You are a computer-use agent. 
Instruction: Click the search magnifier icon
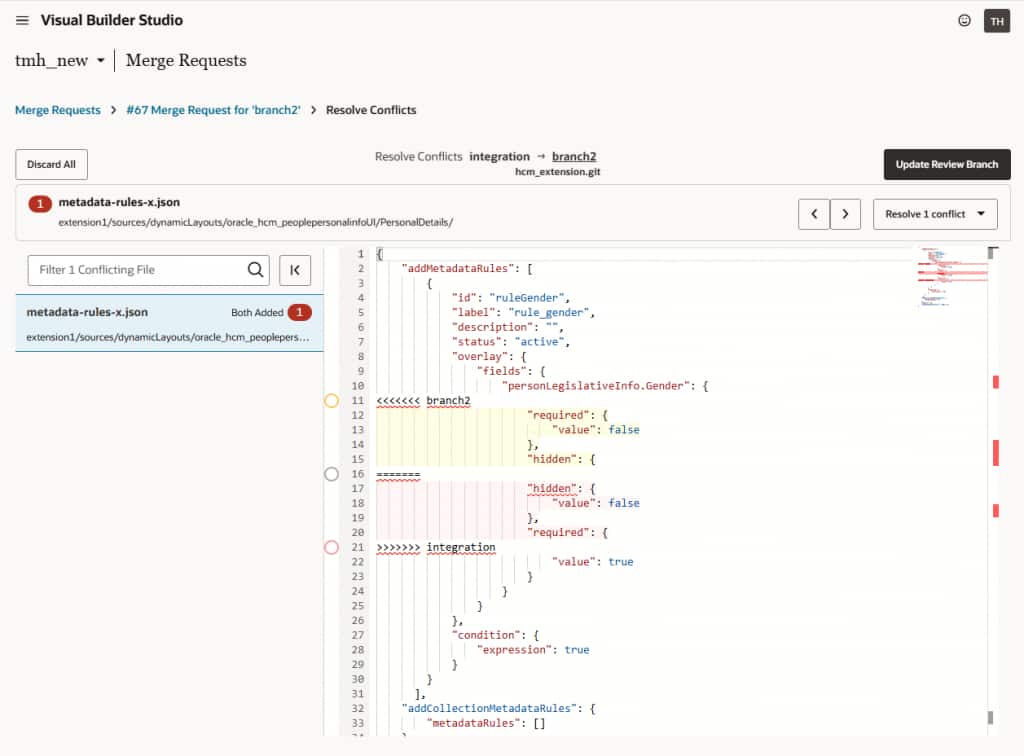255,270
